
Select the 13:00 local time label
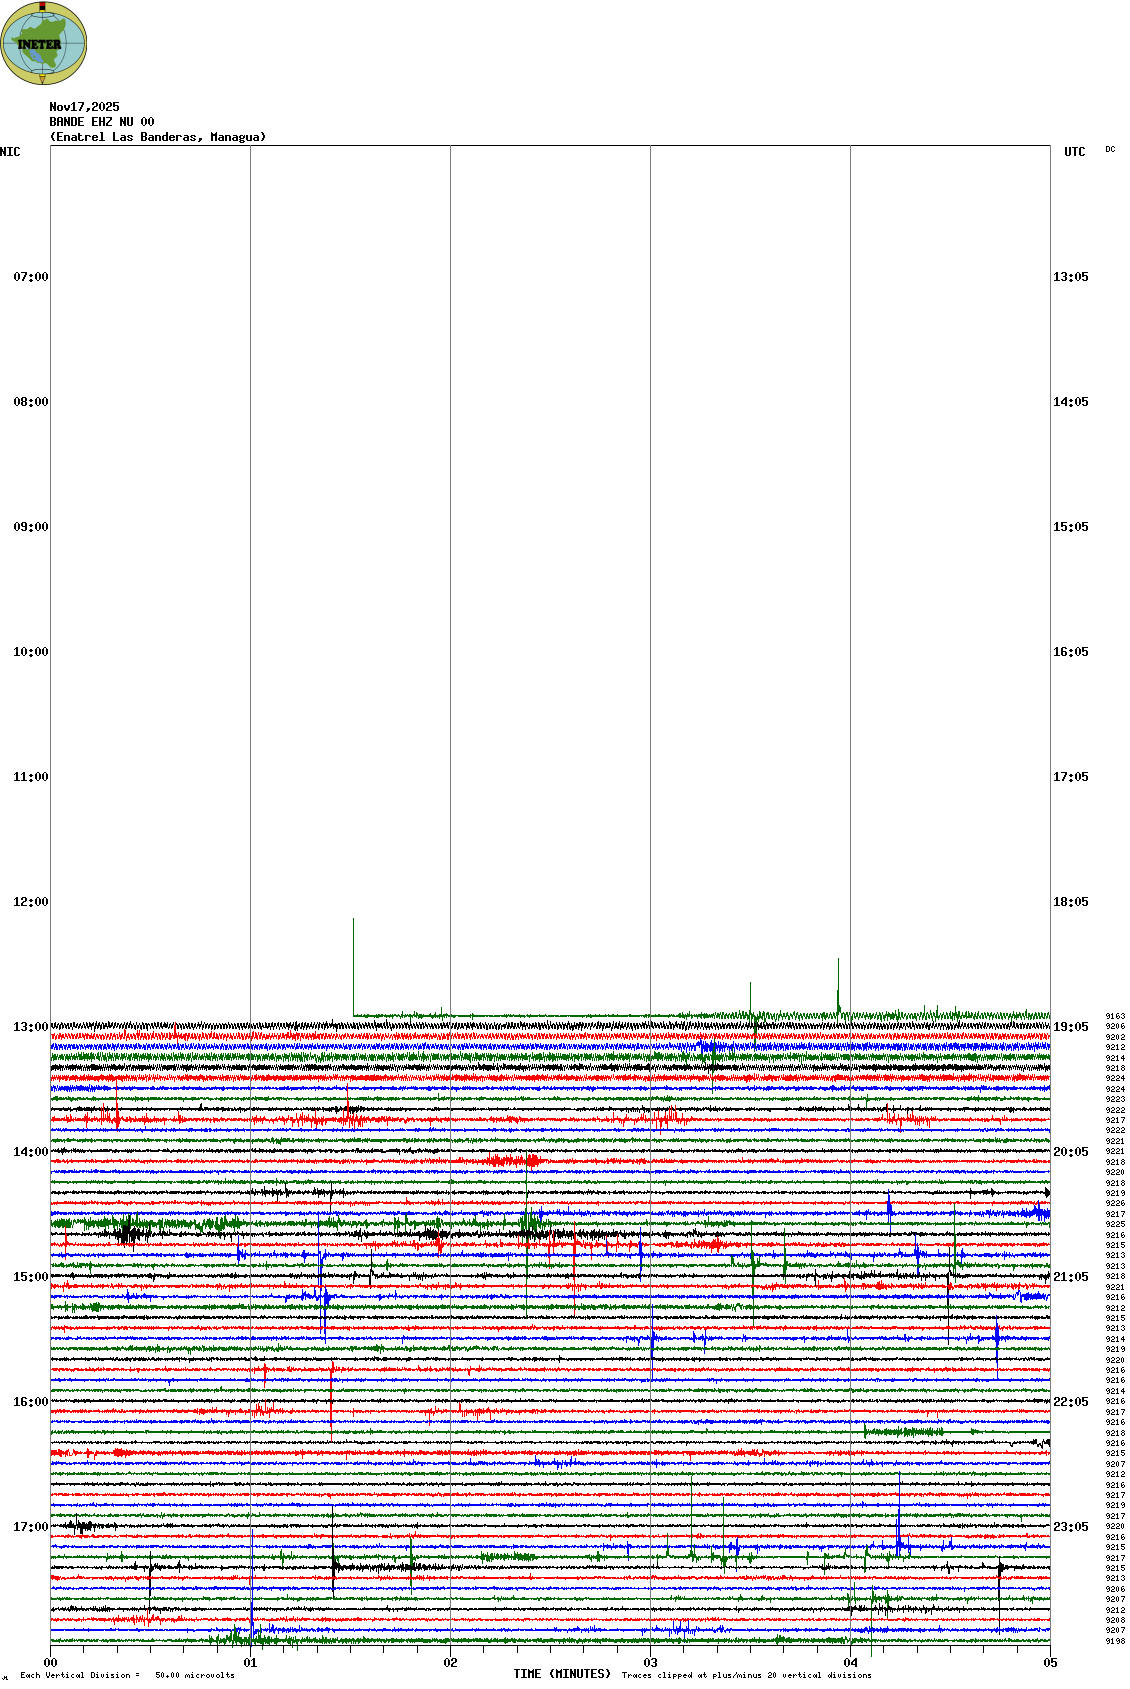(x=30, y=1027)
